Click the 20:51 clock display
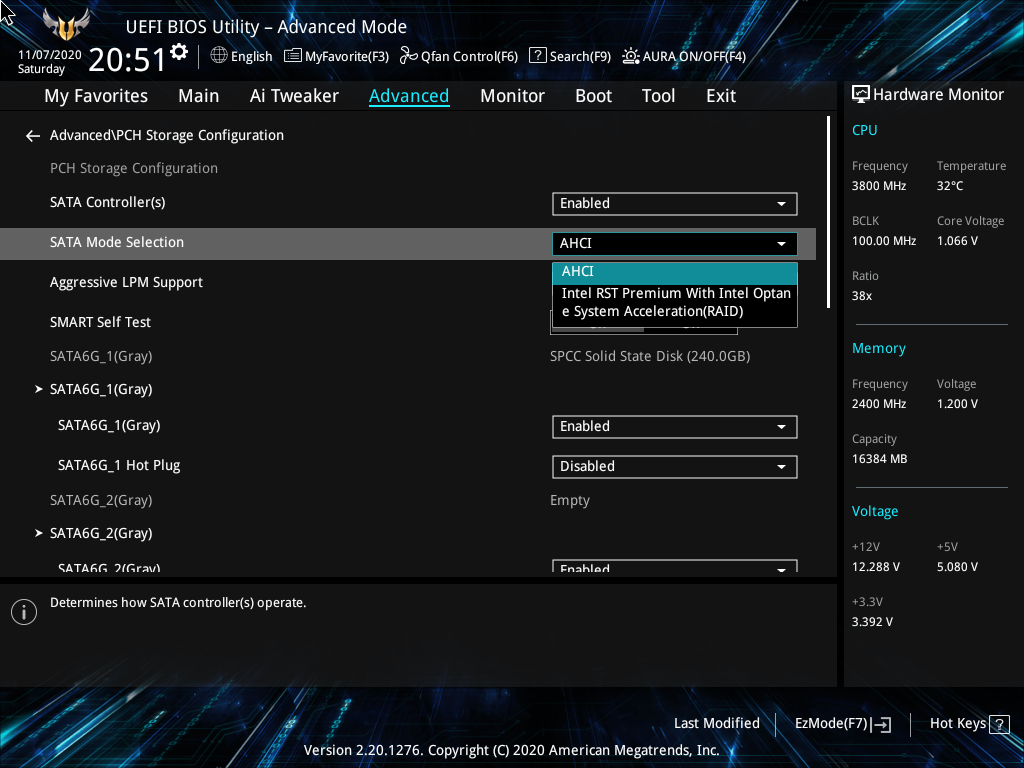This screenshot has height=768, width=1024. coord(127,59)
